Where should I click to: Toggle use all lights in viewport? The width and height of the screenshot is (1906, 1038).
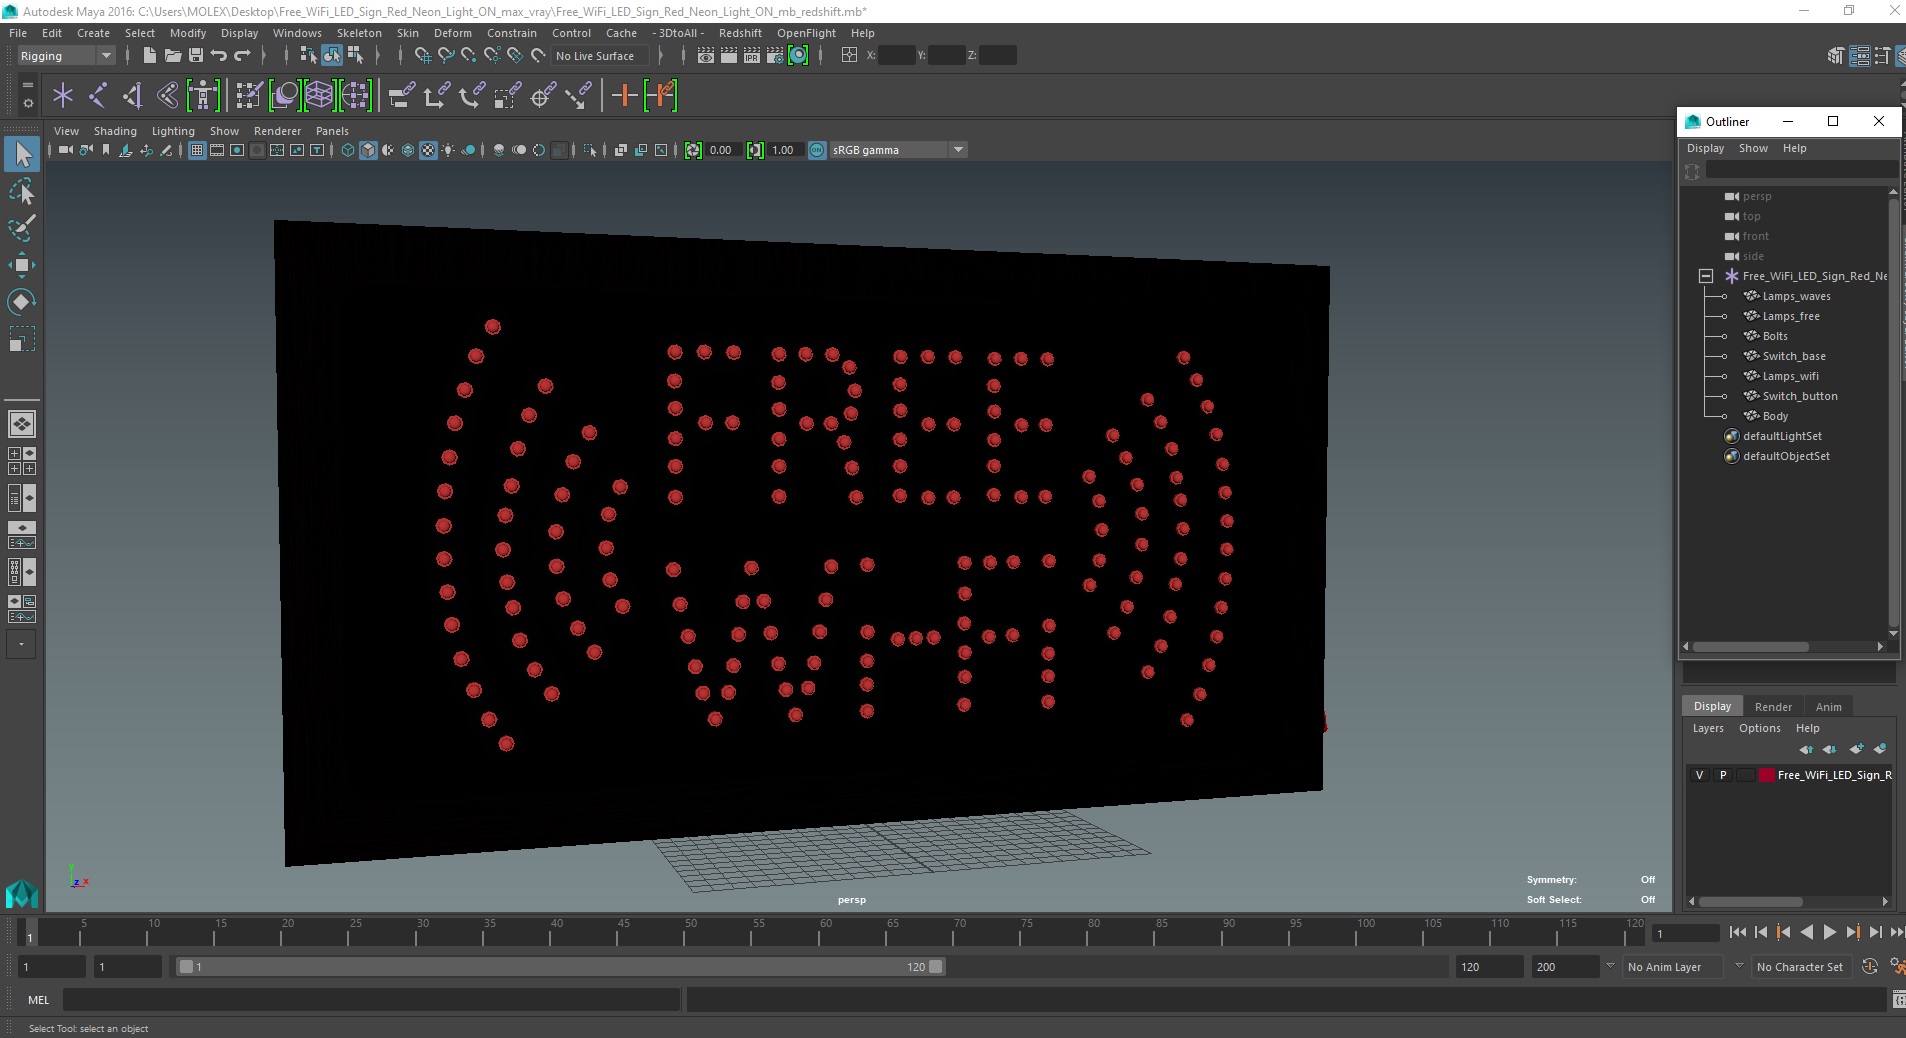click(x=448, y=150)
